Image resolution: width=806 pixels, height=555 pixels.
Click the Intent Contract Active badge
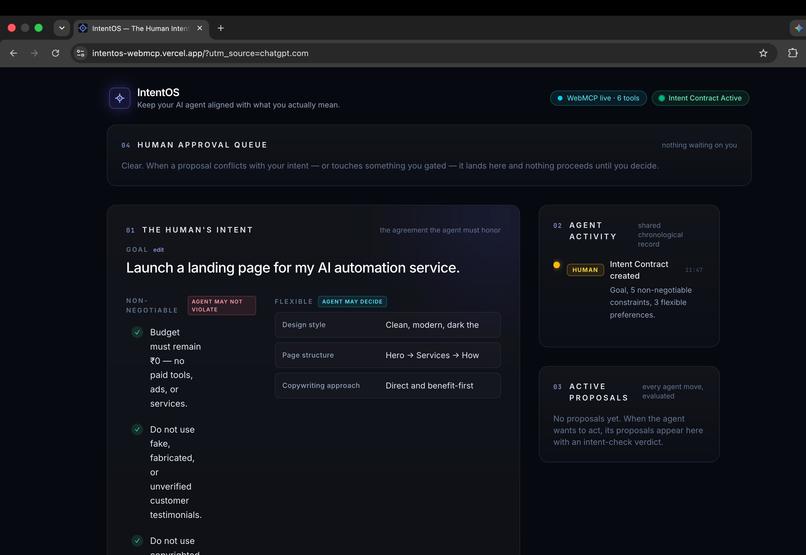coord(700,98)
